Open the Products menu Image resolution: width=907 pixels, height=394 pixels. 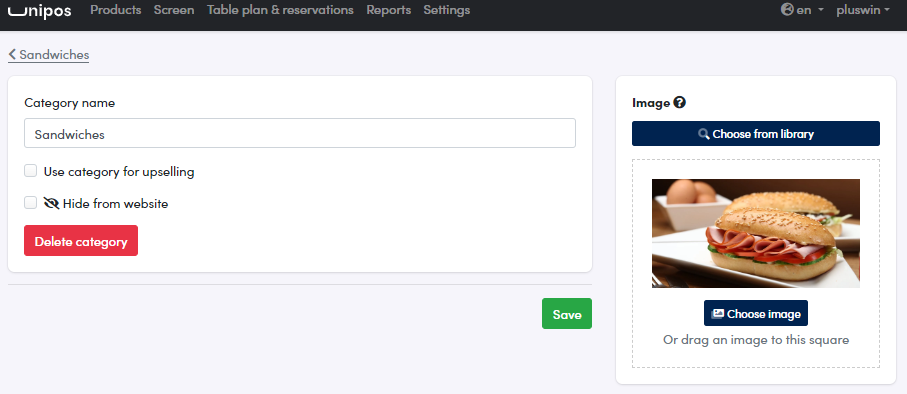coord(116,10)
